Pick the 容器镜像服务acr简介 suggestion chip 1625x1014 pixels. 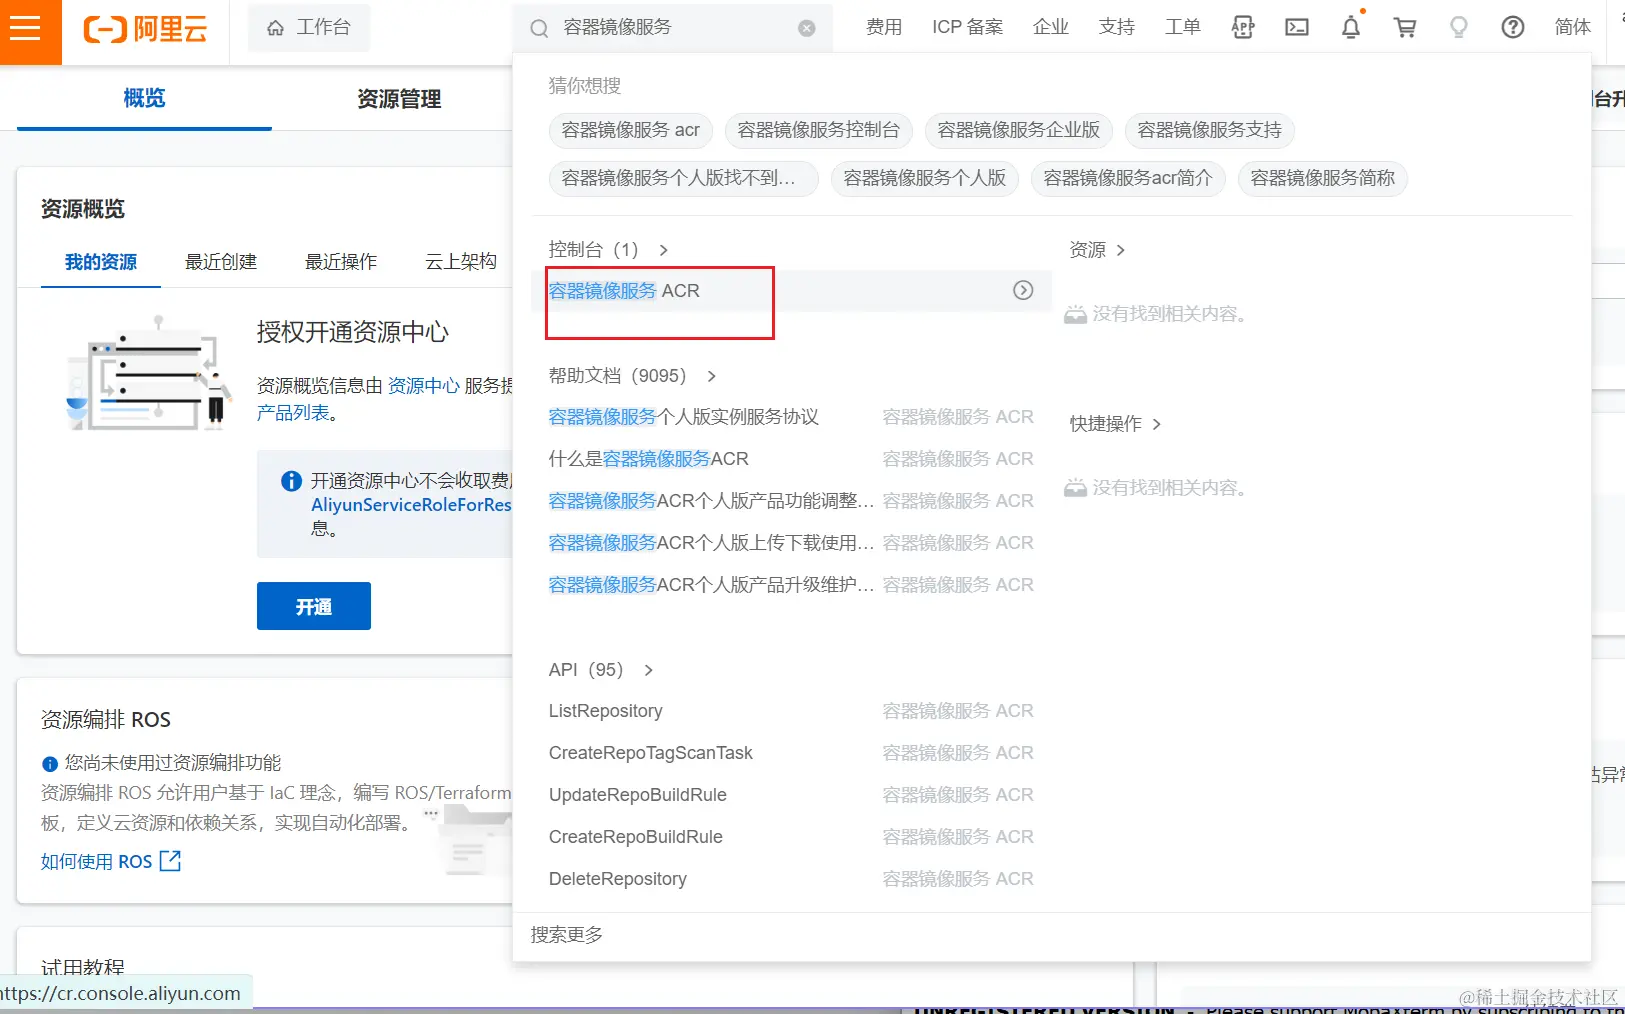1128,178
